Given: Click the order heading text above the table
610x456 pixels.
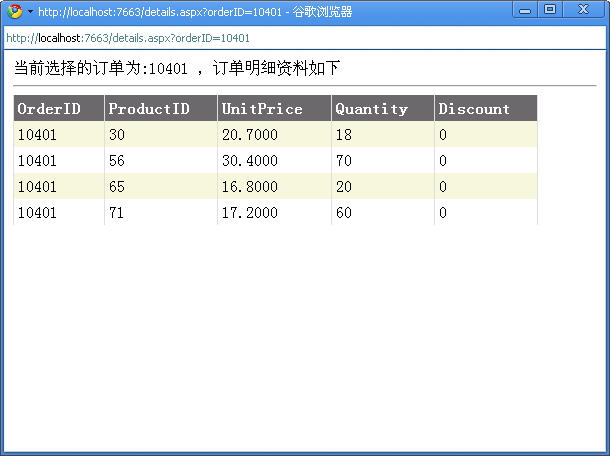Looking at the screenshot, I should pos(177,68).
